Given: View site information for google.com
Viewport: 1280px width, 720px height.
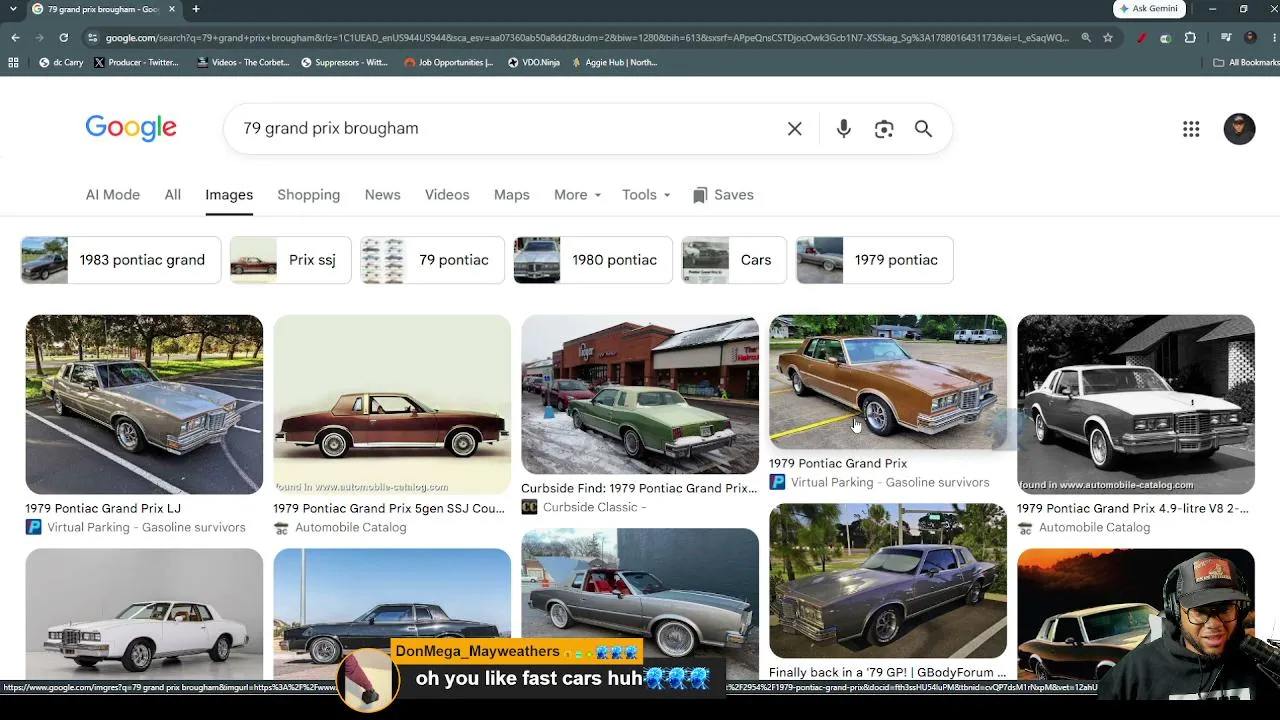Looking at the screenshot, I should coord(93,38).
